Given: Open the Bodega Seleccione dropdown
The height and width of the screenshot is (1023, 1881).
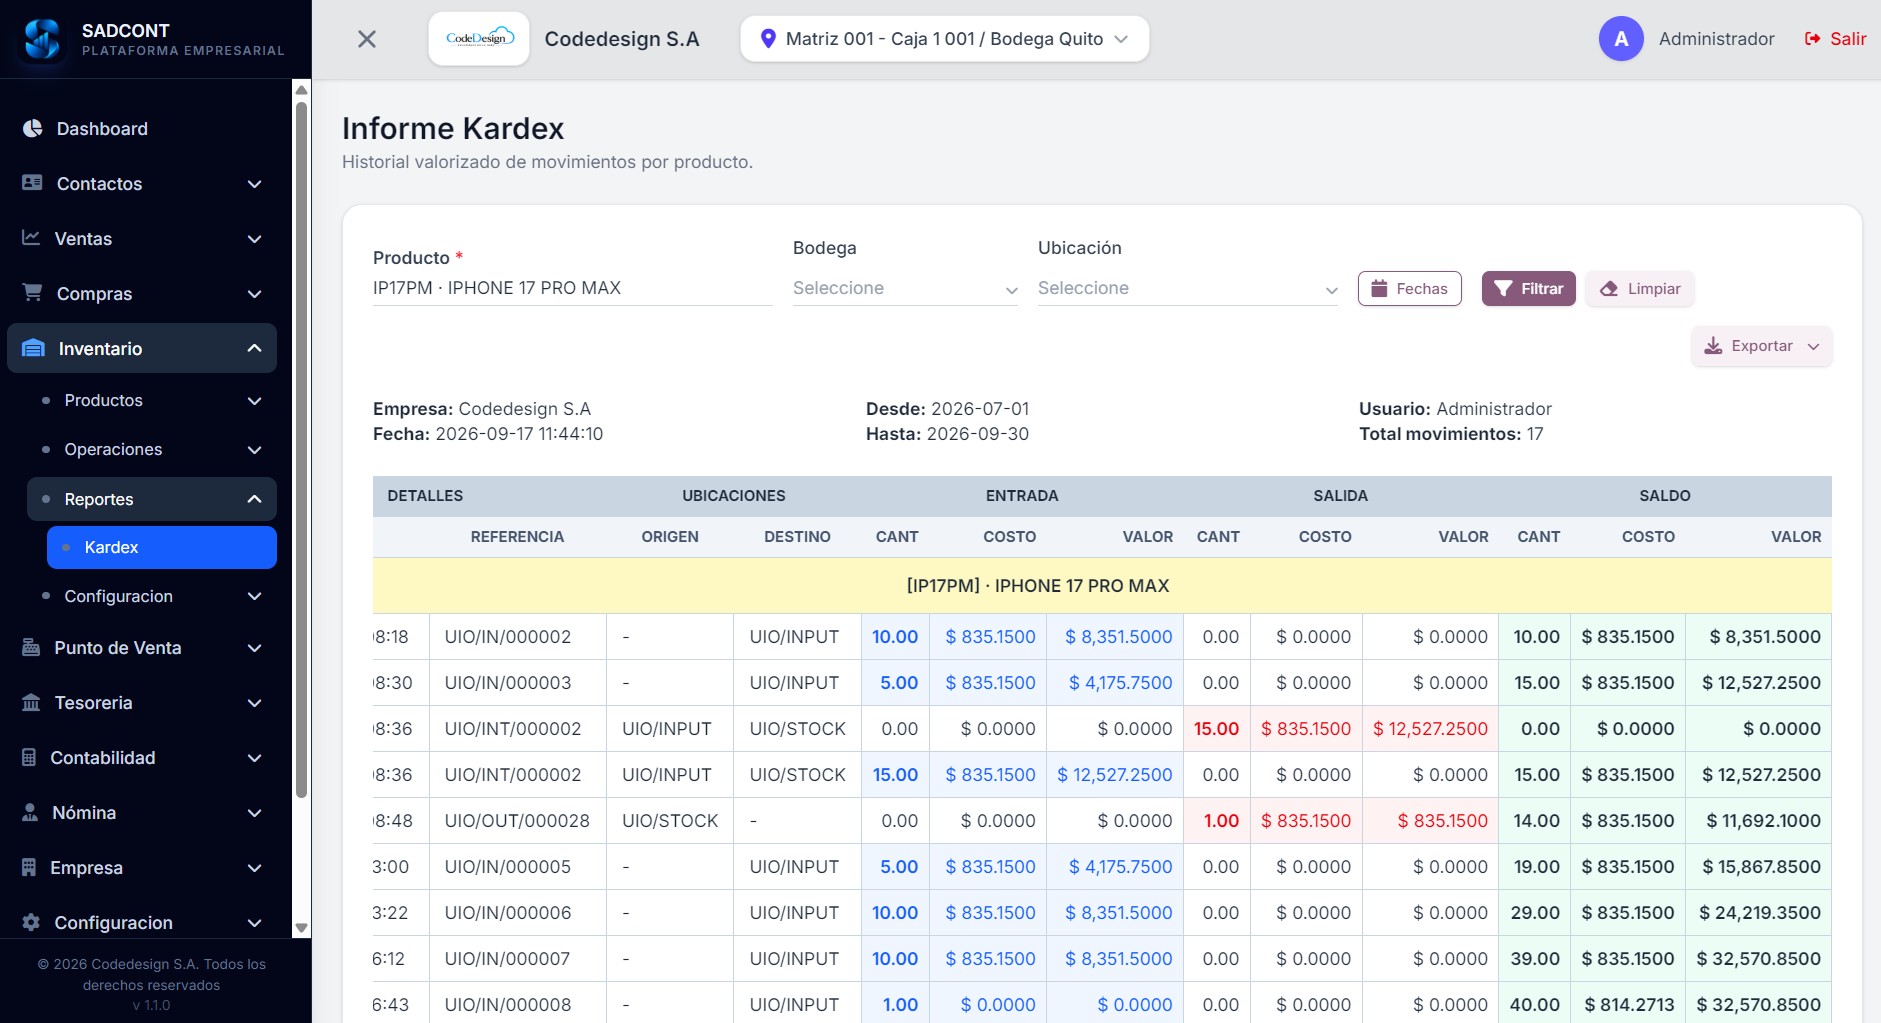Looking at the screenshot, I should pyautogui.click(x=905, y=288).
